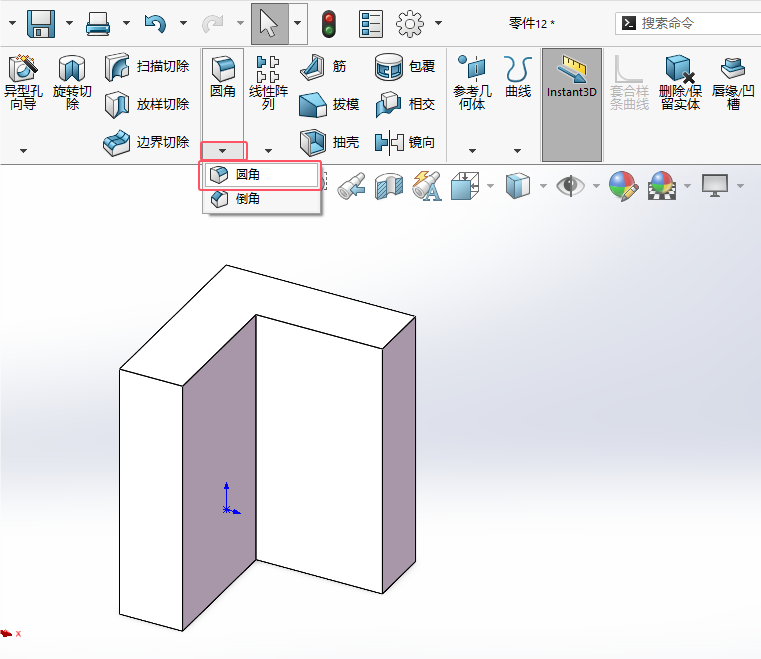Expand the 参考几何体 dropdown arrow
This screenshot has height=659, width=761.
tap(472, 151)
